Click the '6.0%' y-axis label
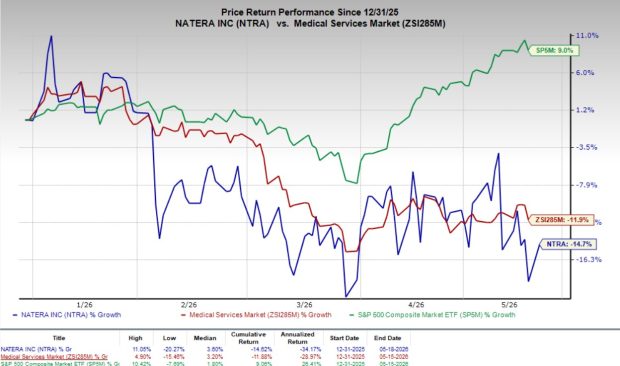The image size is (620, 366). [x=585, y=73]
